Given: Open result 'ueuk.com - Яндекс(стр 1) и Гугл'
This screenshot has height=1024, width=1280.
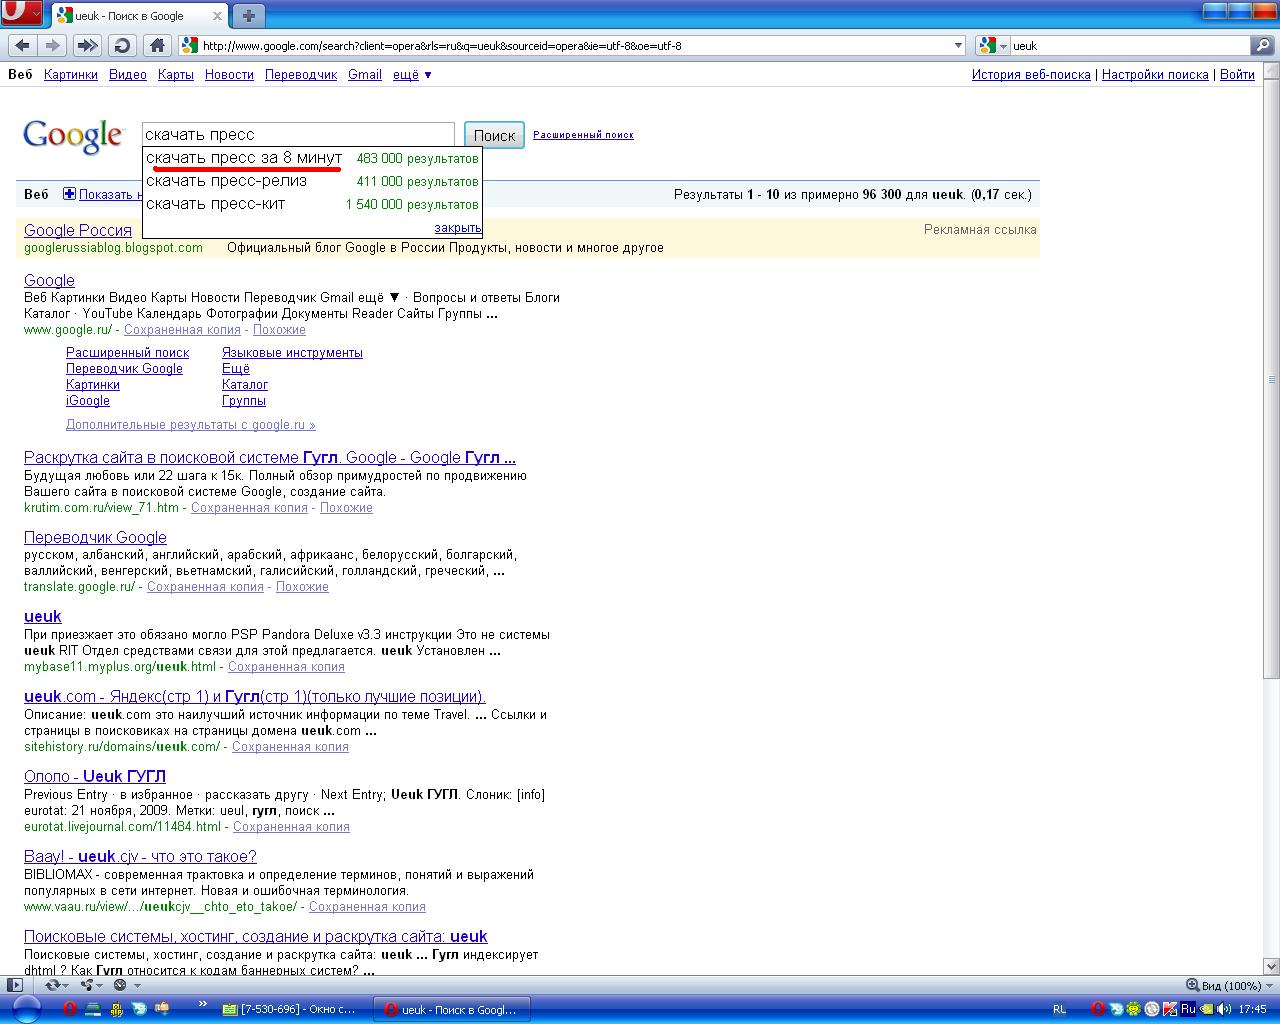Looking at the screenshot, I should (255, 697).
